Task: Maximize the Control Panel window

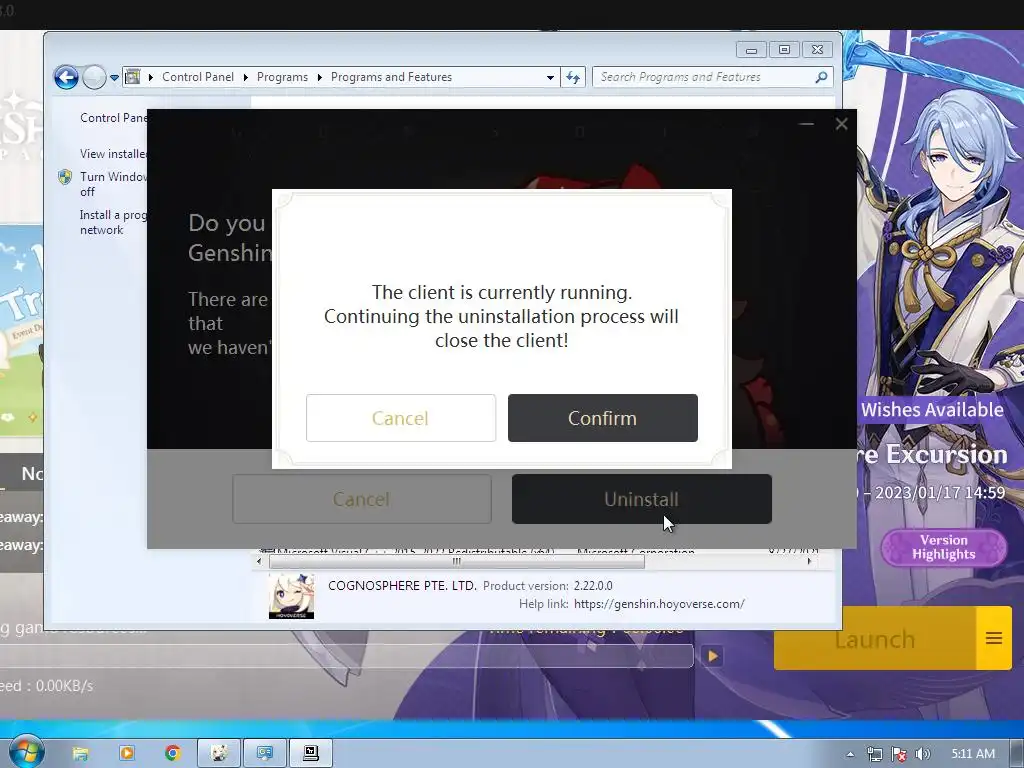Action: pyautogui.click(x=784, y=50)
